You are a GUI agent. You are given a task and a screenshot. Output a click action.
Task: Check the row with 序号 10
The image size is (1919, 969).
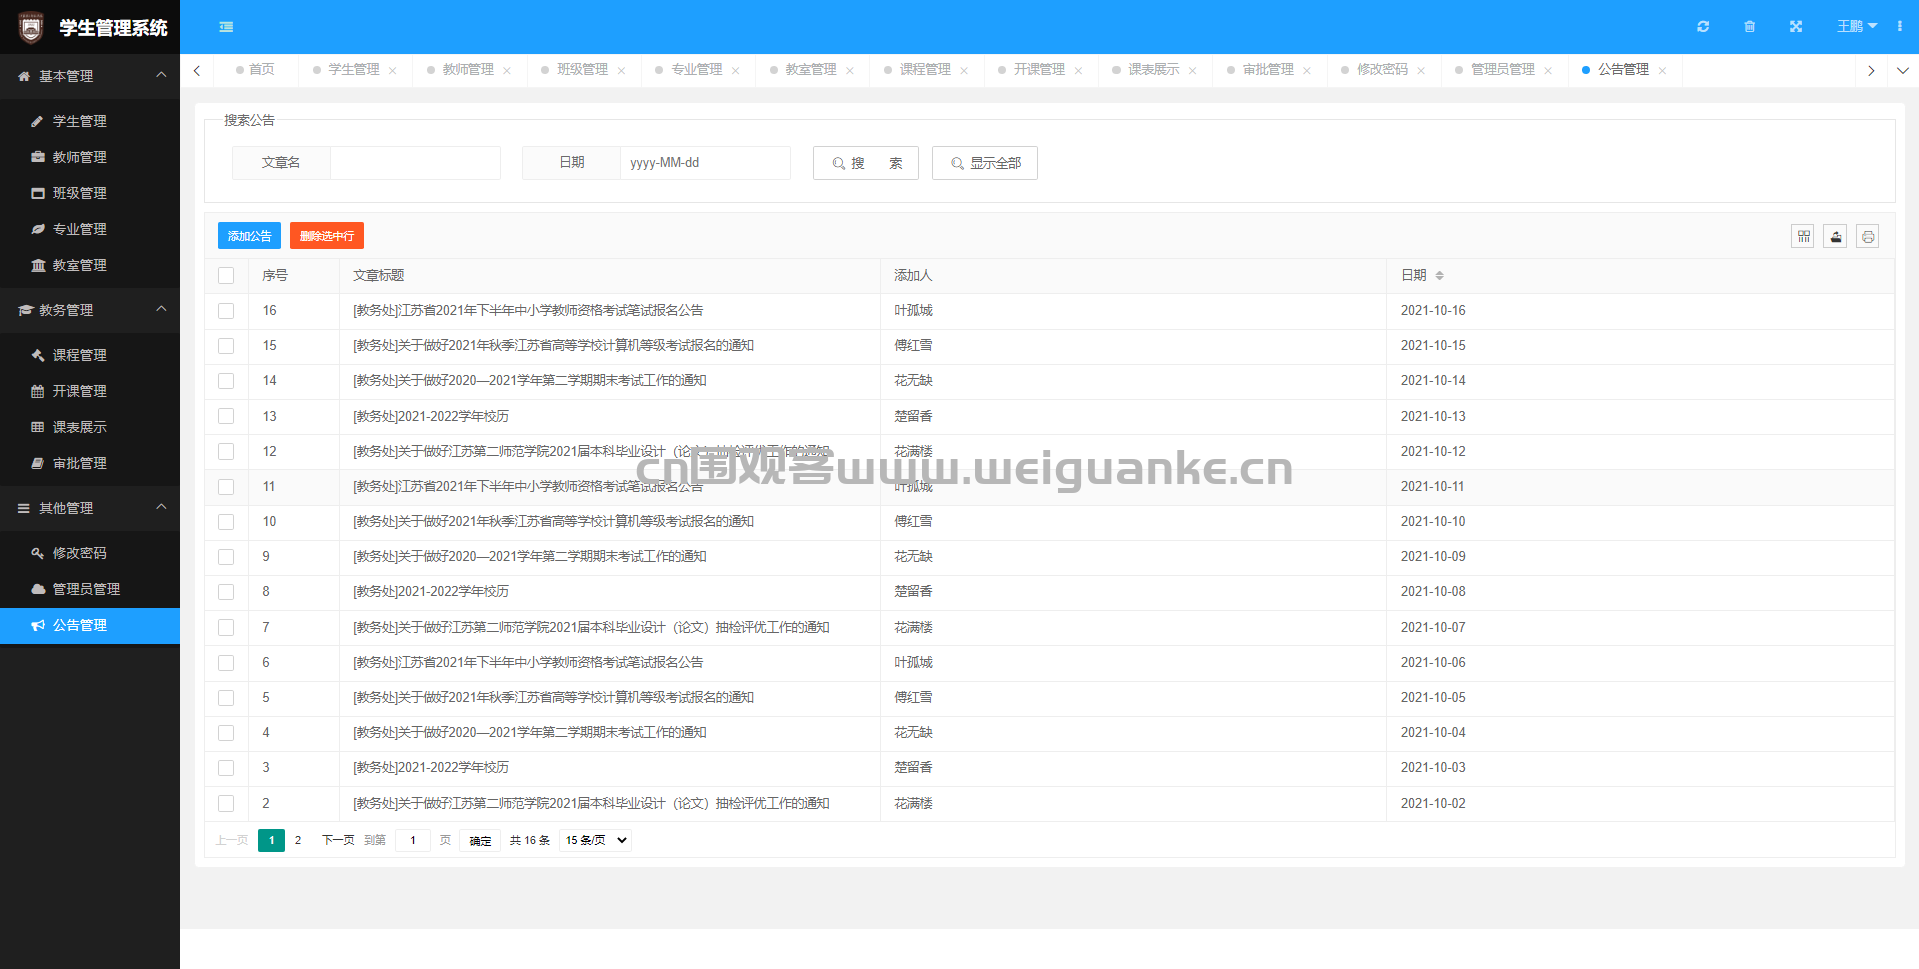pos(226,522)
